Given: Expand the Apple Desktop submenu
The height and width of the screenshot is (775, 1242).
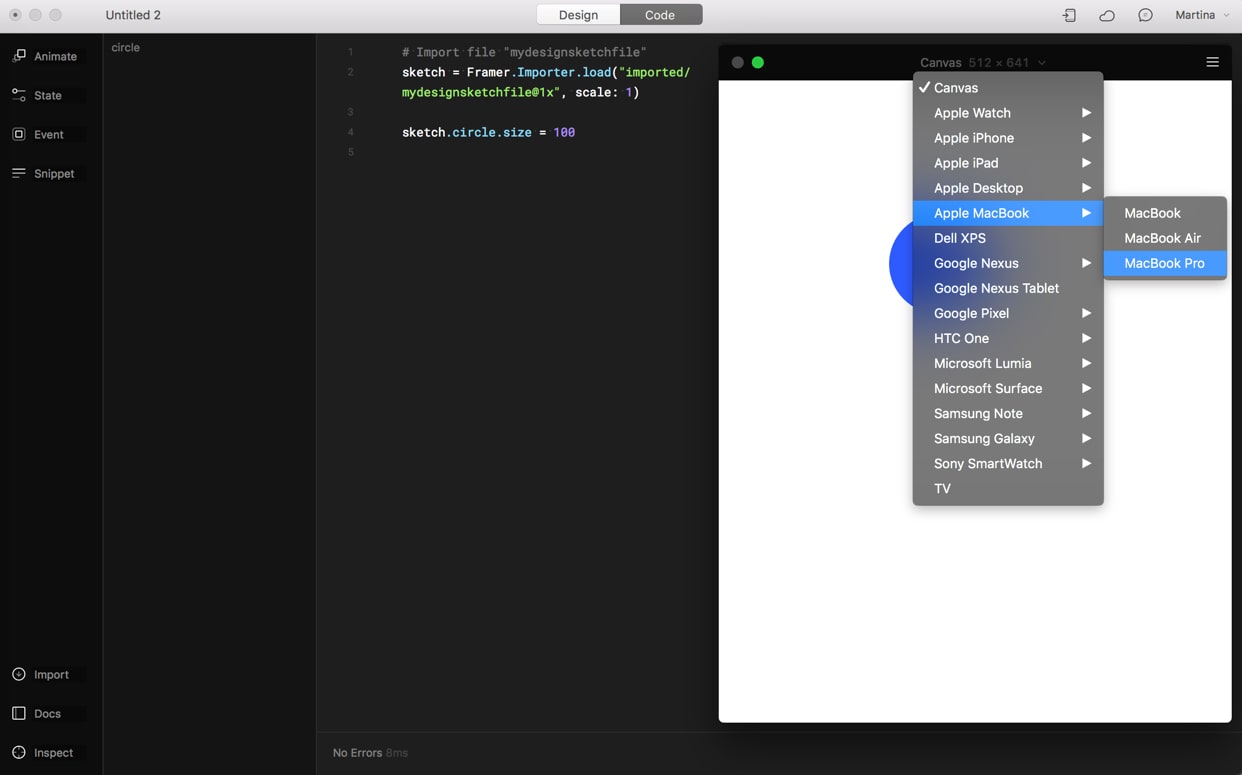Looking at the screenshot, I should tap(1008, 188).
